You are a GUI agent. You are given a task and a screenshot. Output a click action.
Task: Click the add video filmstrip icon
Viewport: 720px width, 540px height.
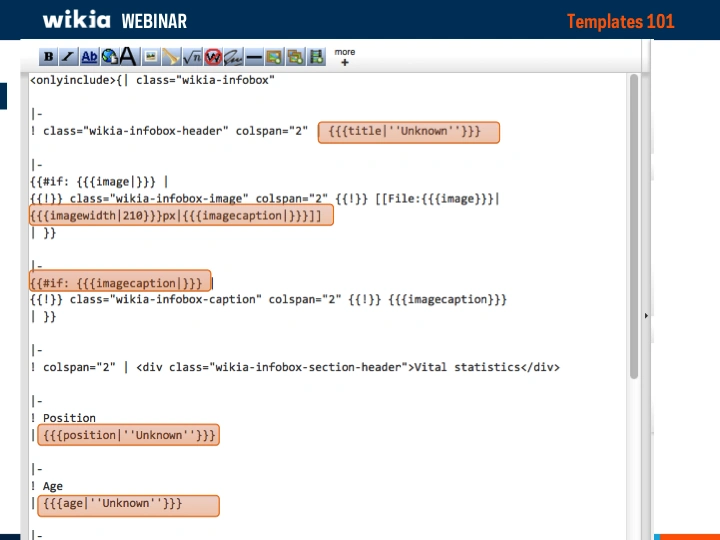pos(317,57)
